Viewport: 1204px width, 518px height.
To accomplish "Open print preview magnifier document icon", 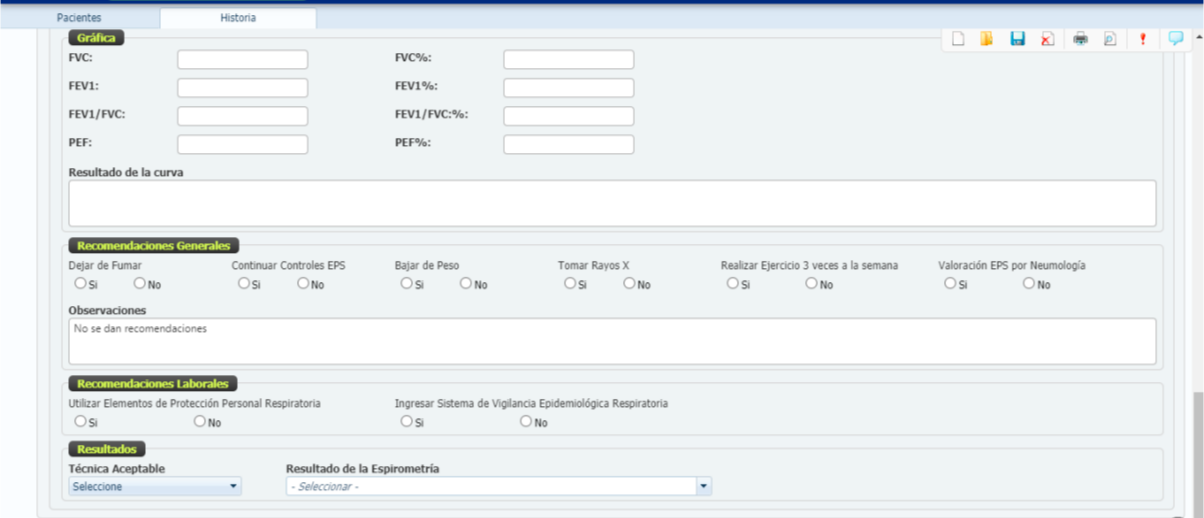I will pyautogui.click(x=1109, y=39).
